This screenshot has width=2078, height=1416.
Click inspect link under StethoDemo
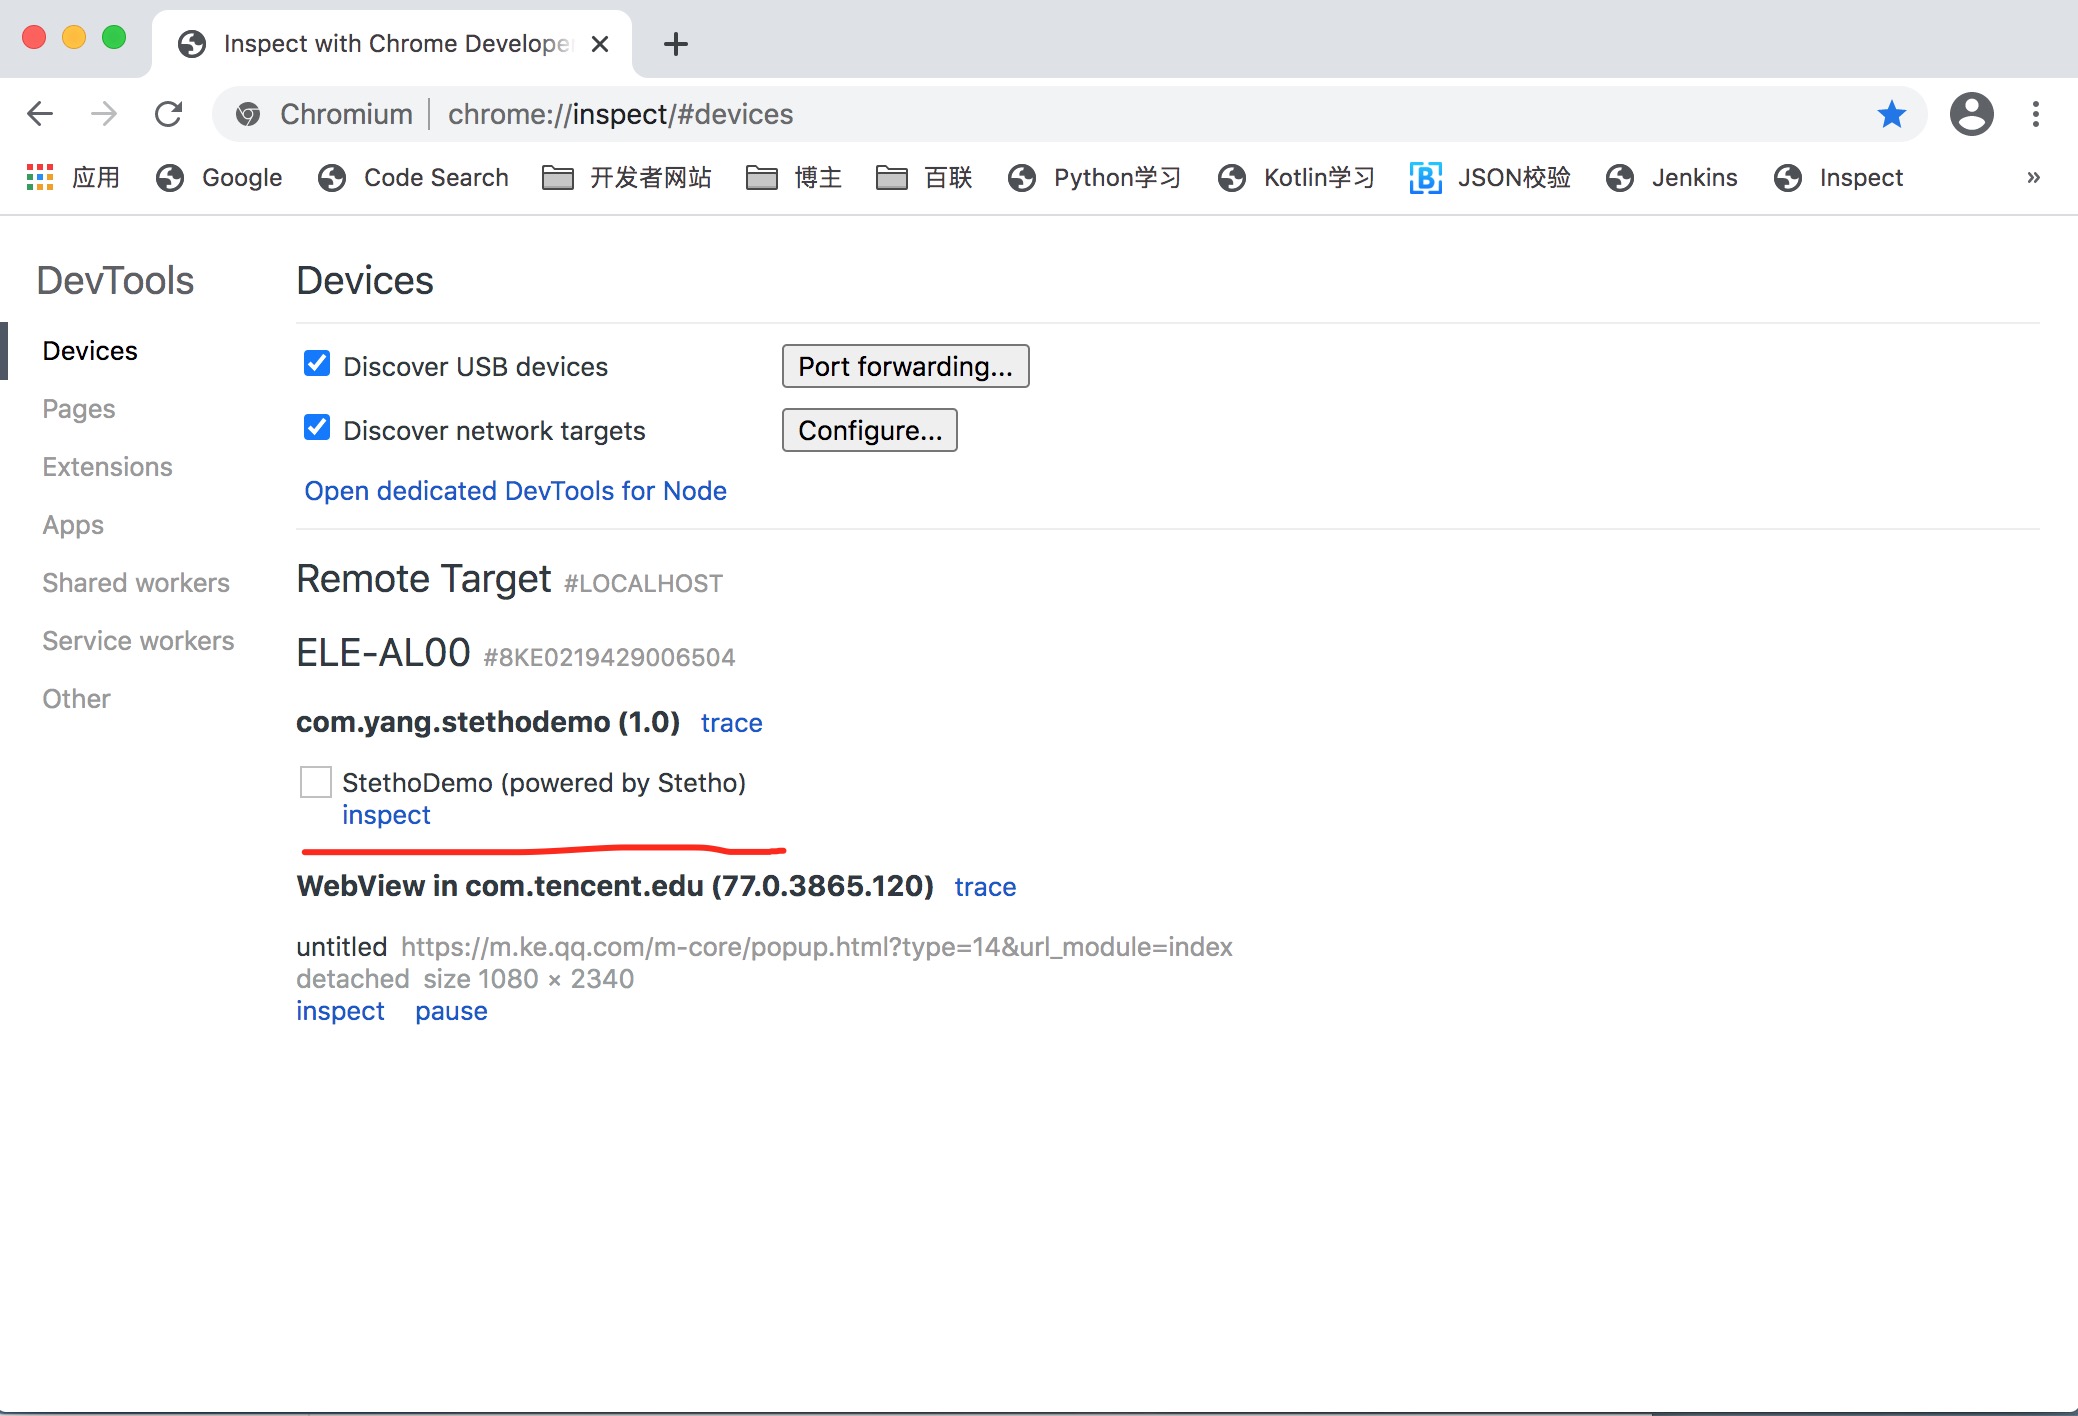(x=386, y=815)
